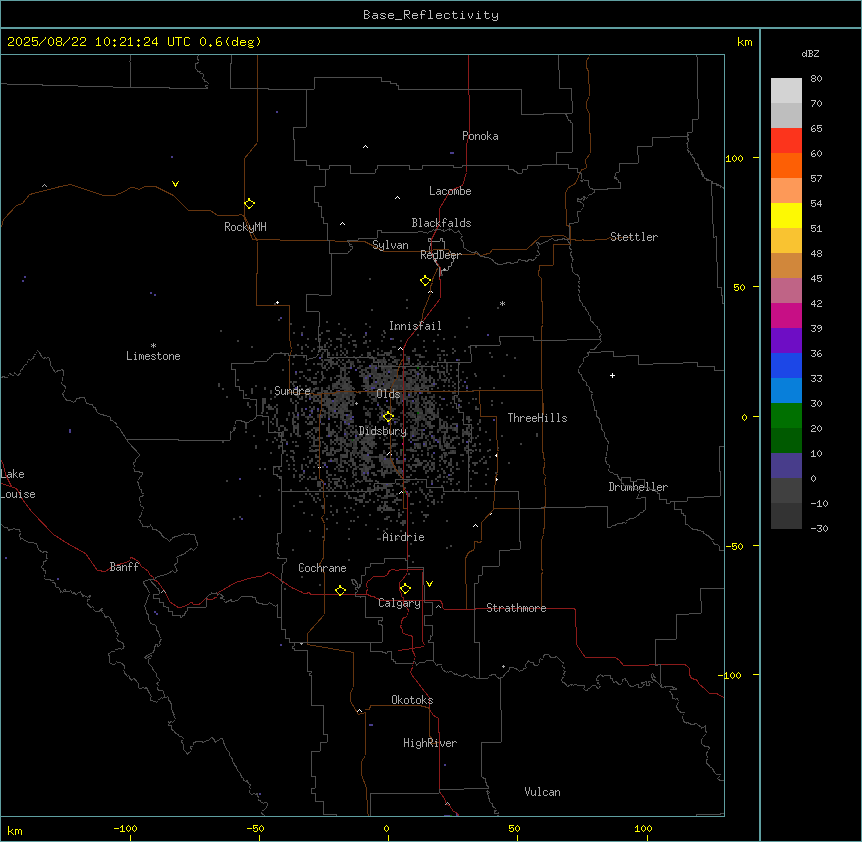Click the Lake Louise label

(18, 484)
